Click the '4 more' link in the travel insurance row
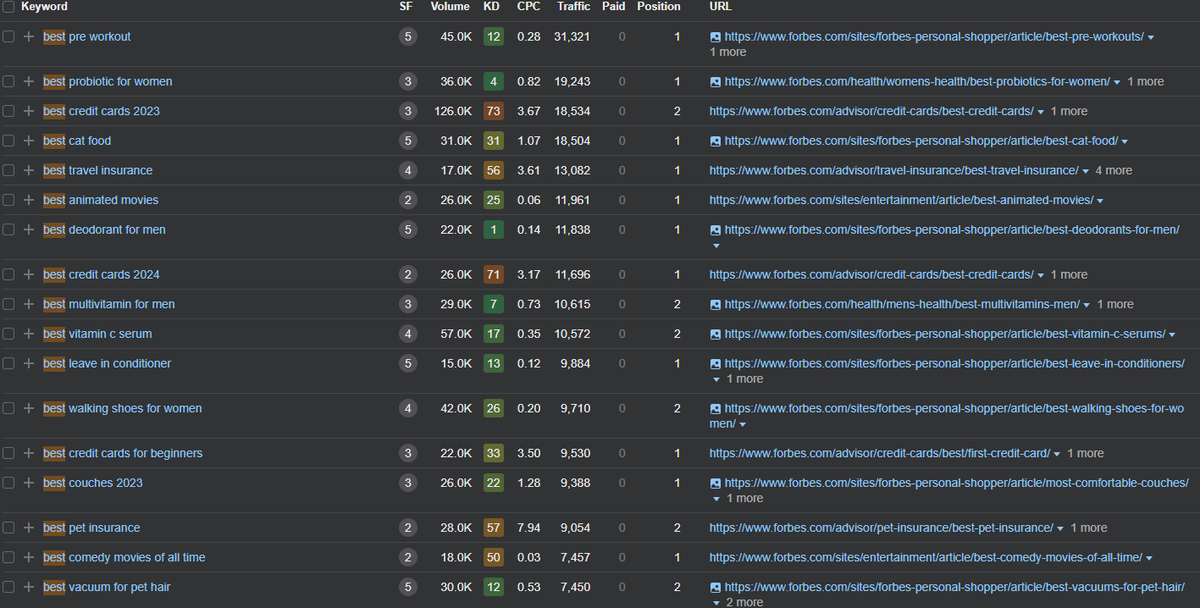Screen dimensions: 1200x608 [1114, 171]
